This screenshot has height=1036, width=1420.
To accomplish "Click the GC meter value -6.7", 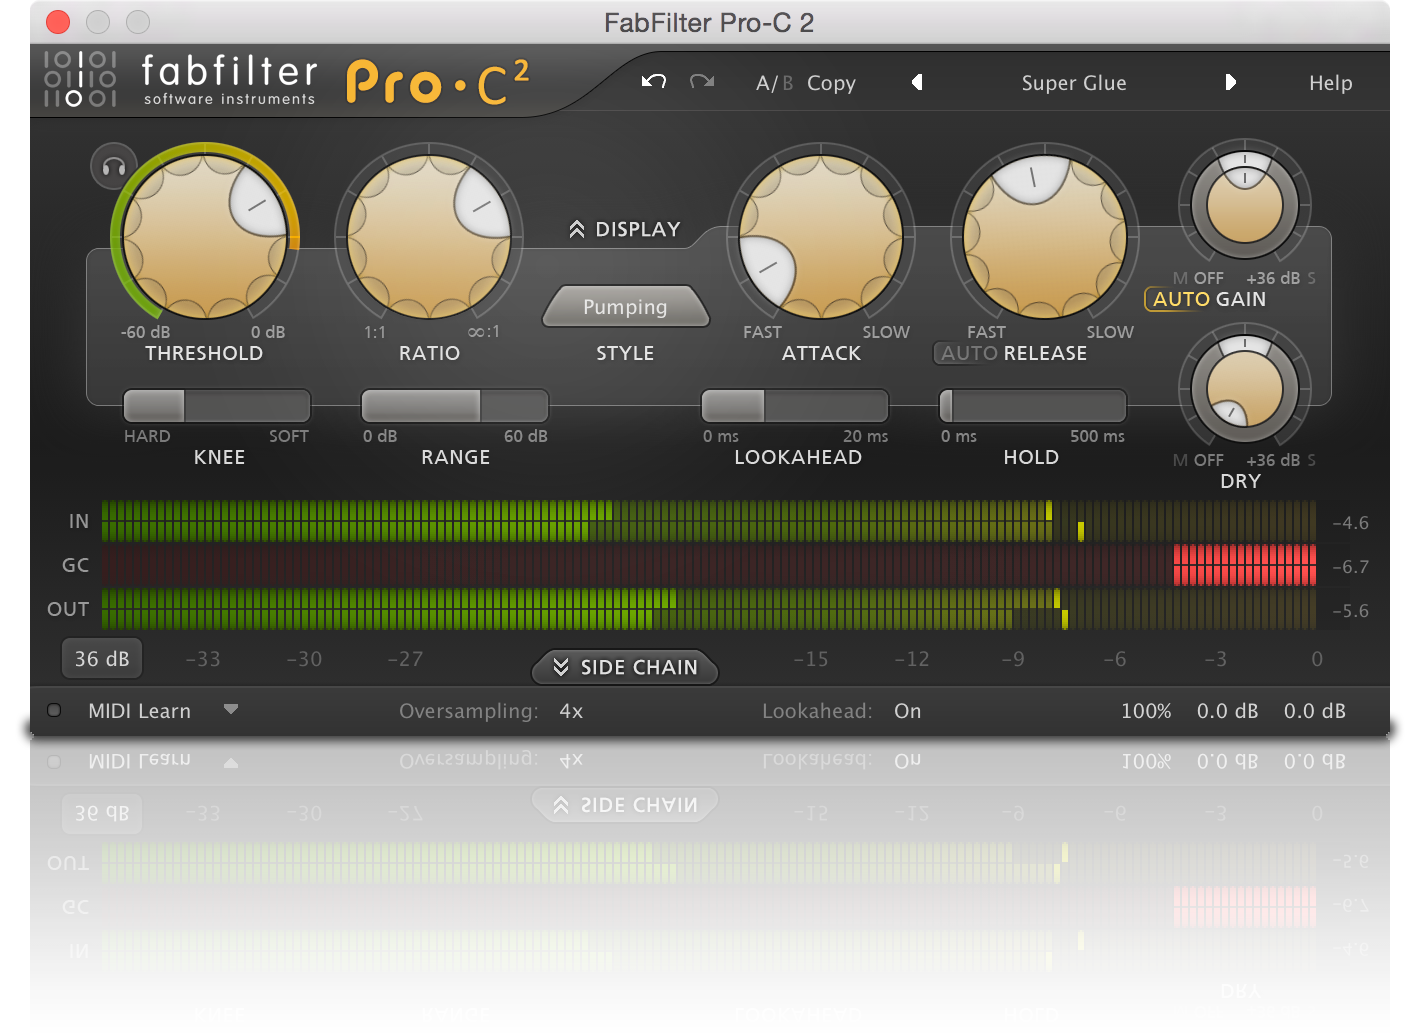I will pyautogui.click(x=1350, y=567).
